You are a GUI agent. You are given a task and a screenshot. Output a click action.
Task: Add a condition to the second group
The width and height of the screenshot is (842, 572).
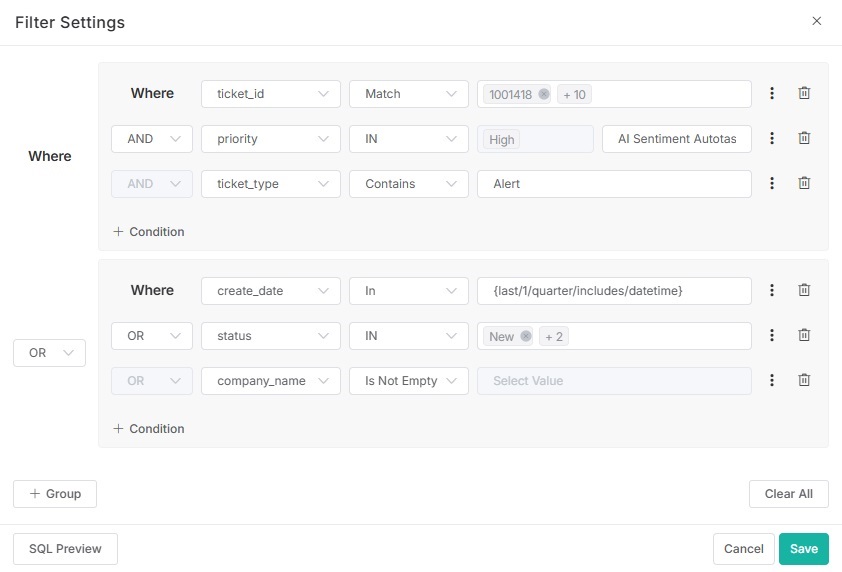tap(149, 429)
